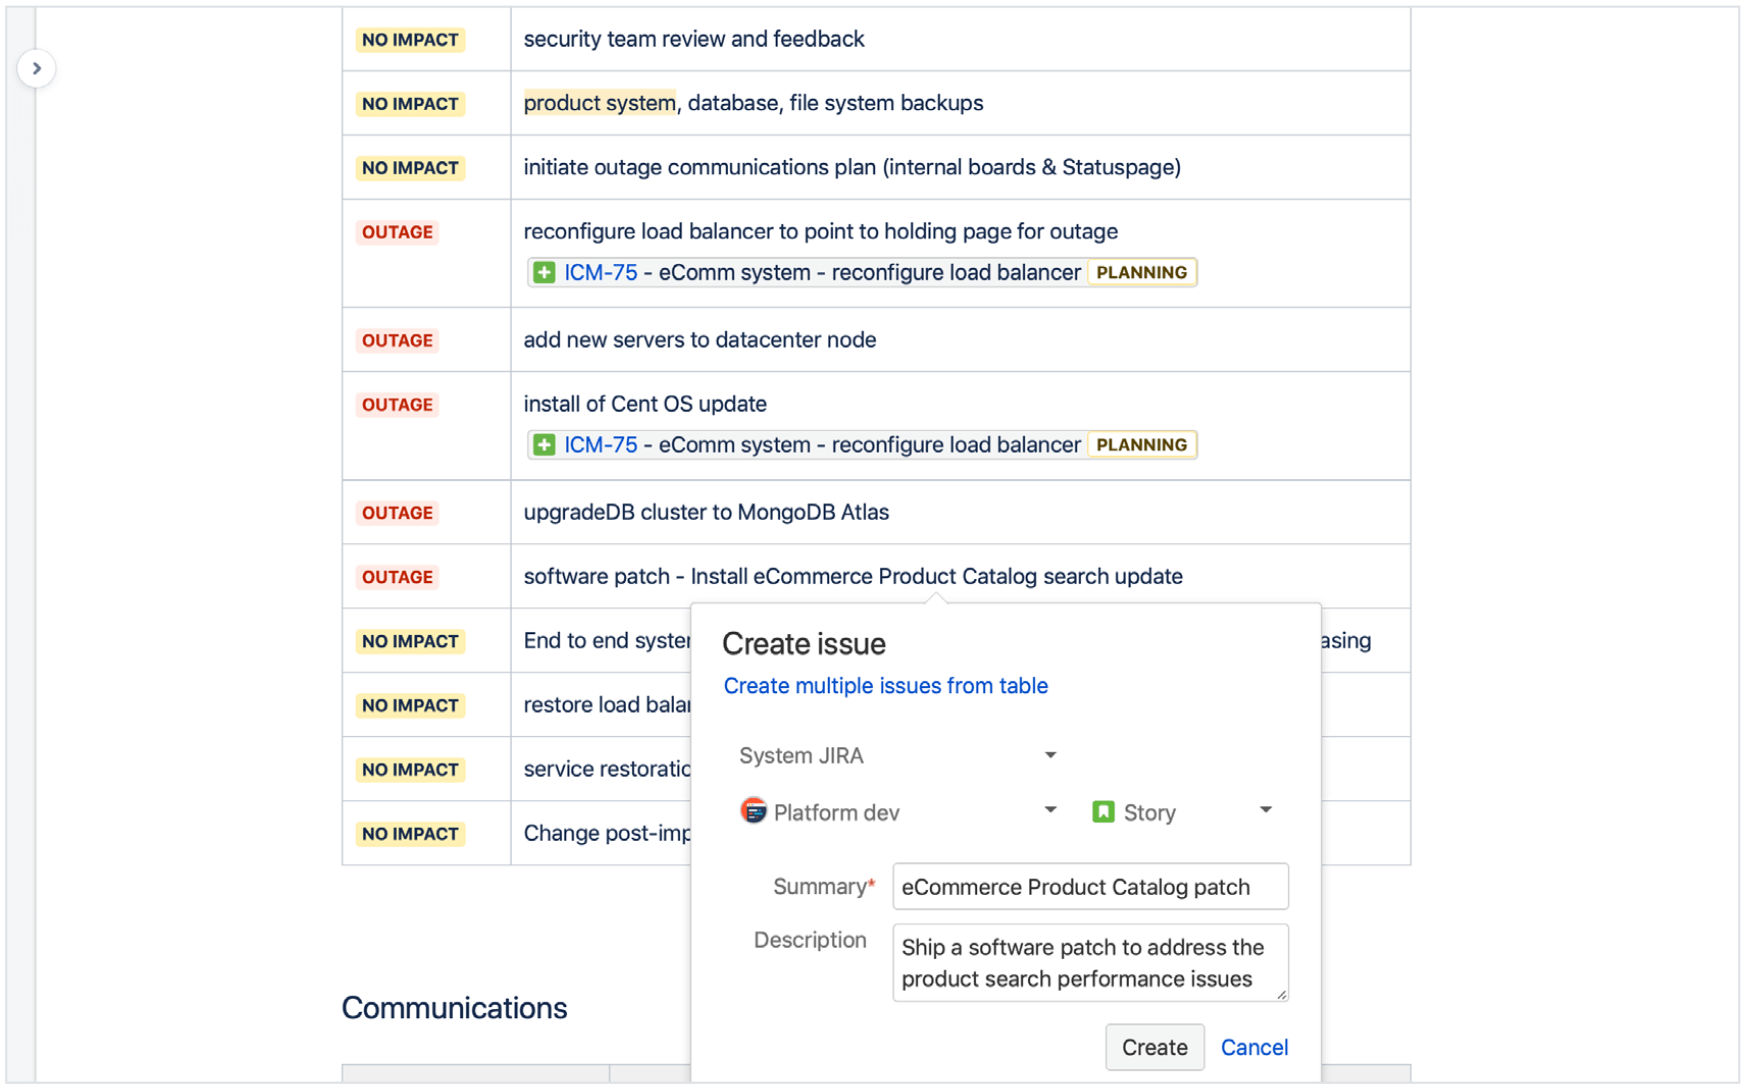1748x1090 pixels.
Task: Click the Jira issue icon next to second ICM-75
Action: [x=544, y=445]
